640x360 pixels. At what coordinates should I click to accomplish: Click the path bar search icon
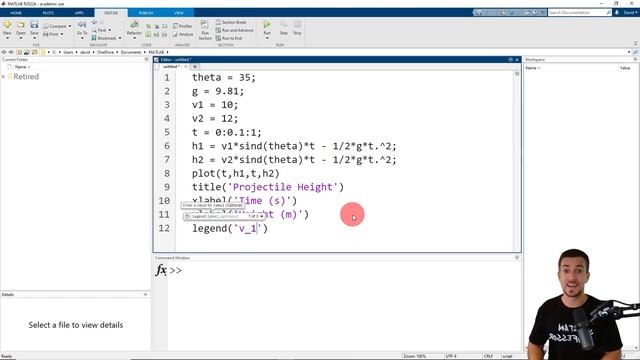click(x=635, y=52)
